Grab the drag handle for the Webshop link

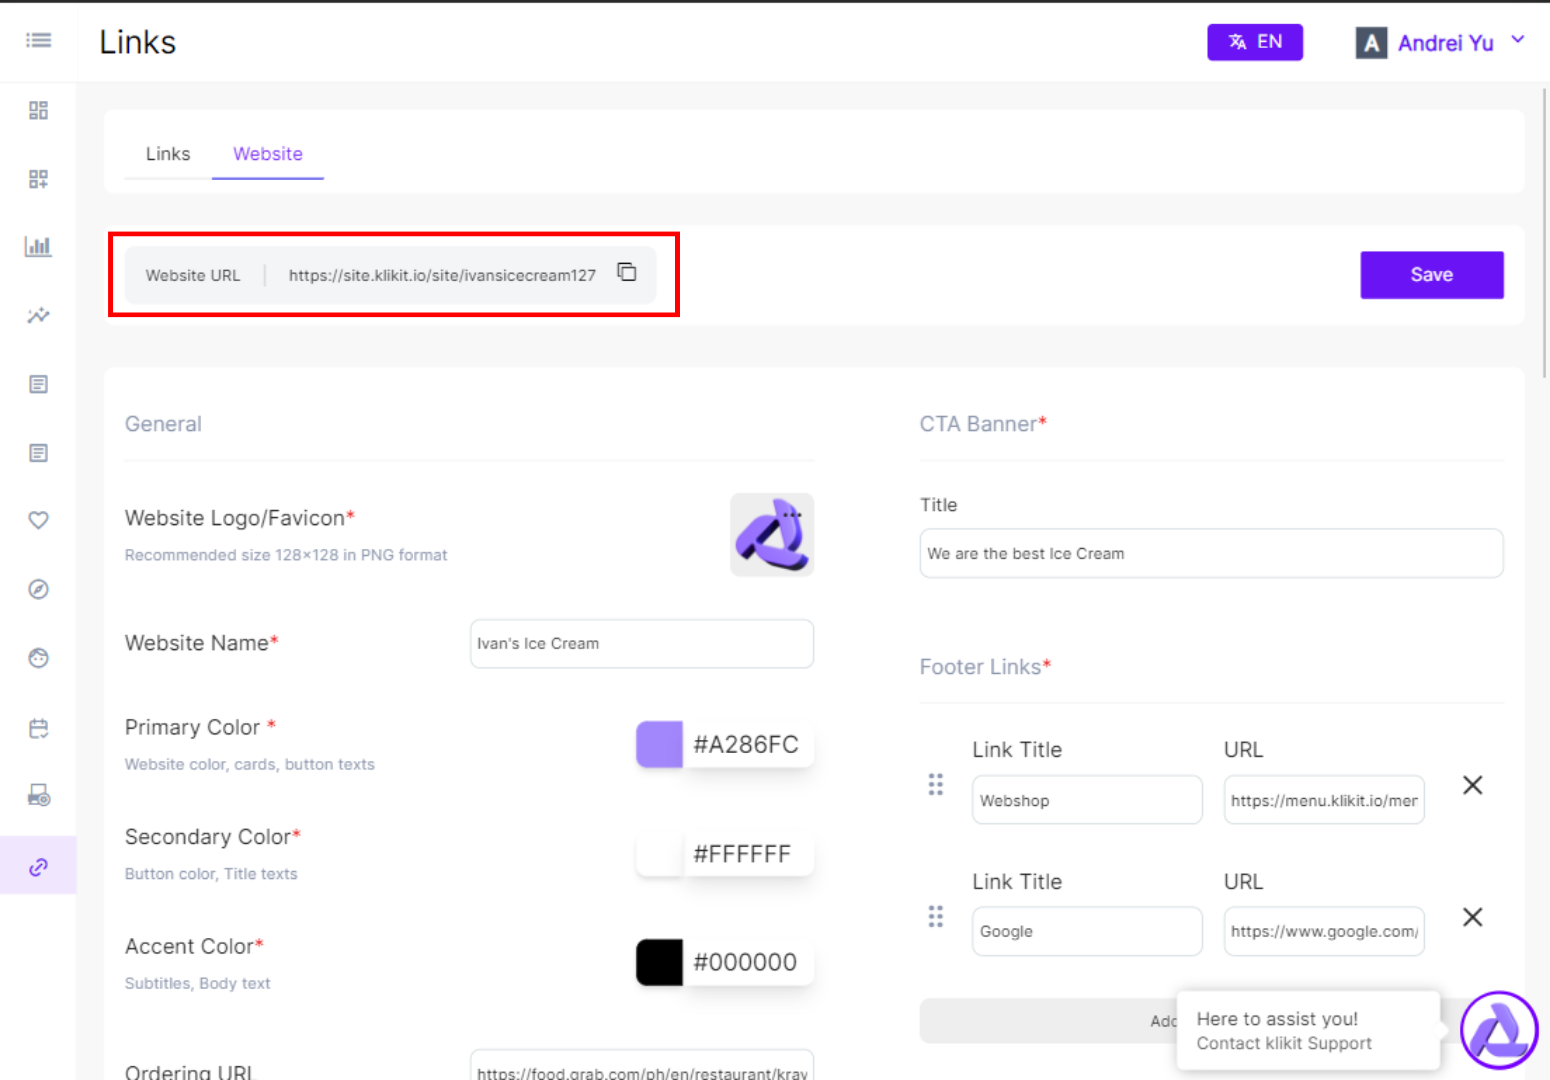[x=935, y=785]
